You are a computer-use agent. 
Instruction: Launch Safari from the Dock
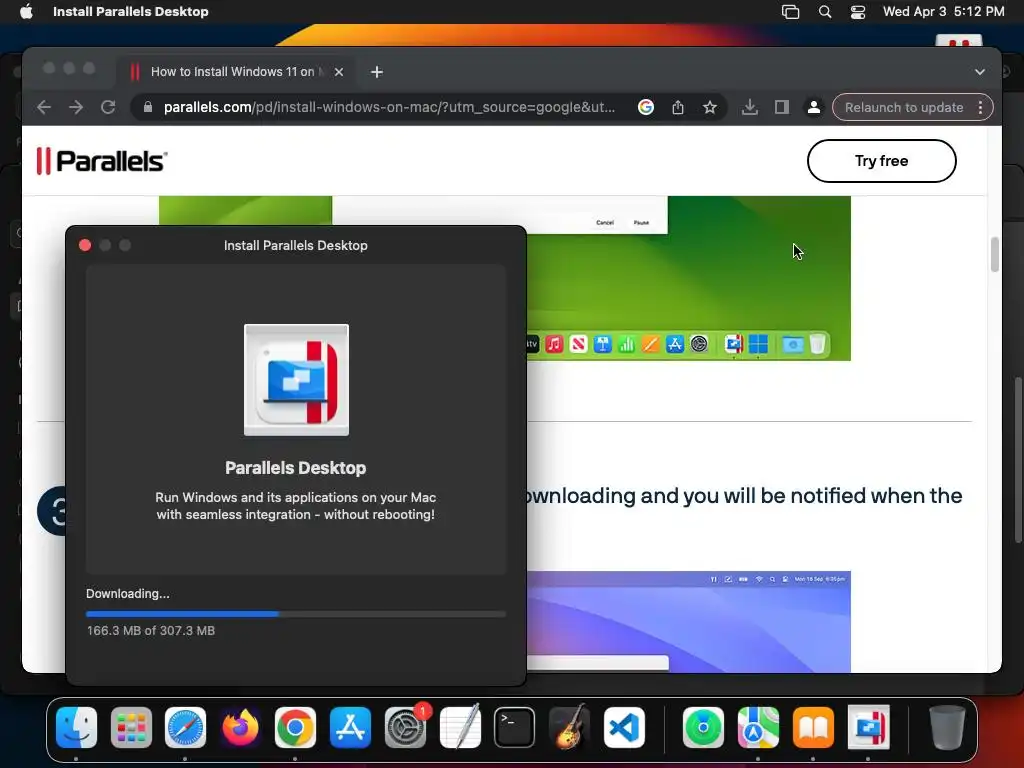(x=185, y=727)
